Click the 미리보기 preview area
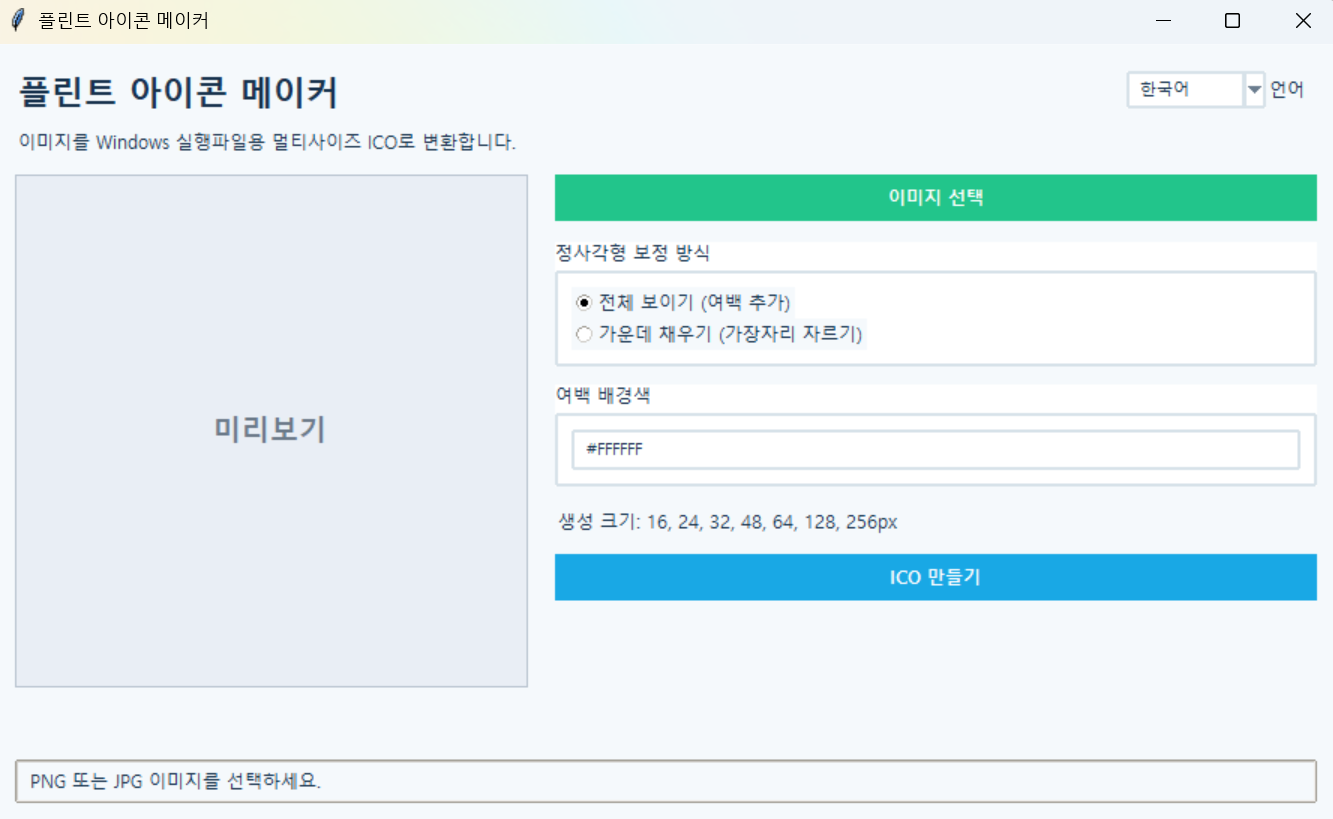The height and width of the screenshot is (819, 1333). tap(271, 431)
